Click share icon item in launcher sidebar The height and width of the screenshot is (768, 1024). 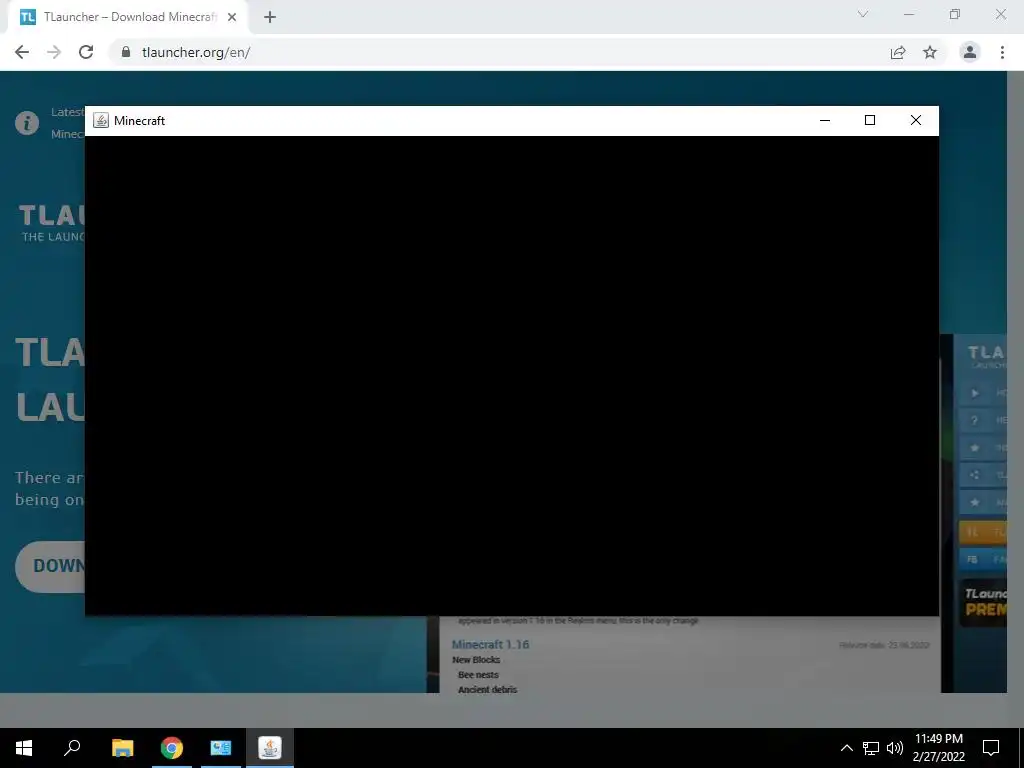tap(983, 475)
